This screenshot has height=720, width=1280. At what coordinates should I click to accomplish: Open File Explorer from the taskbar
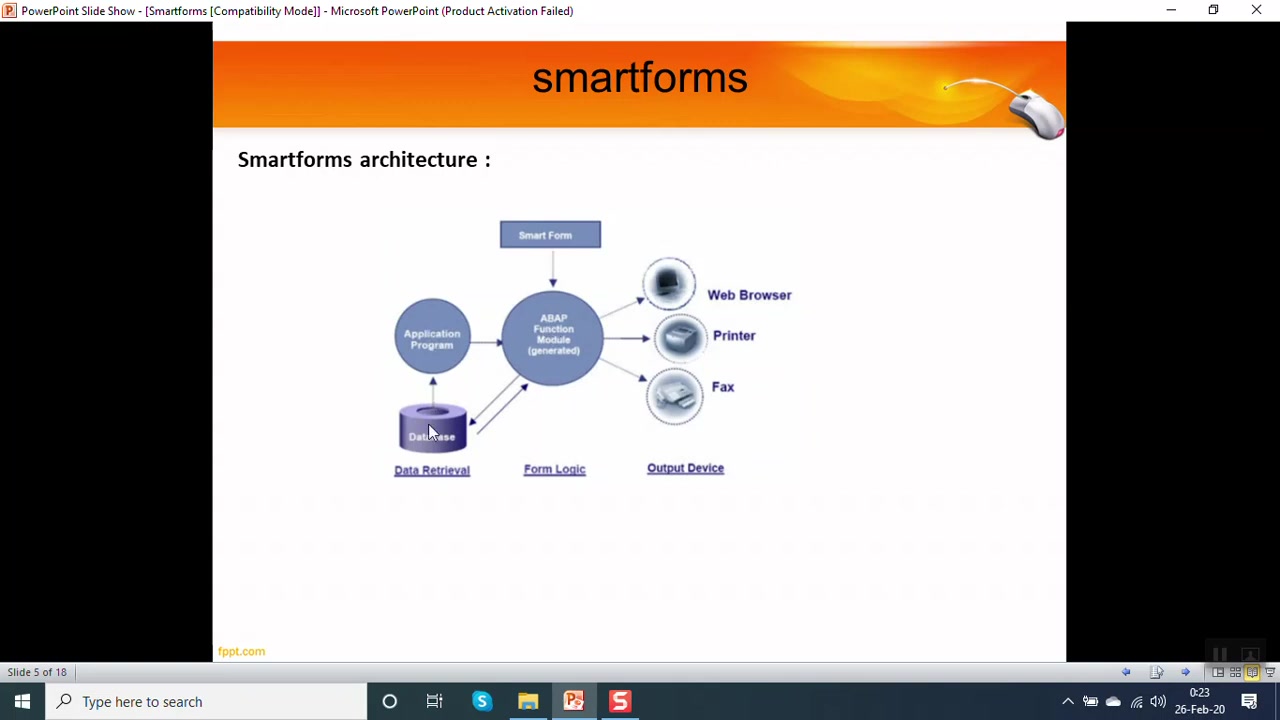pos(528,701)
